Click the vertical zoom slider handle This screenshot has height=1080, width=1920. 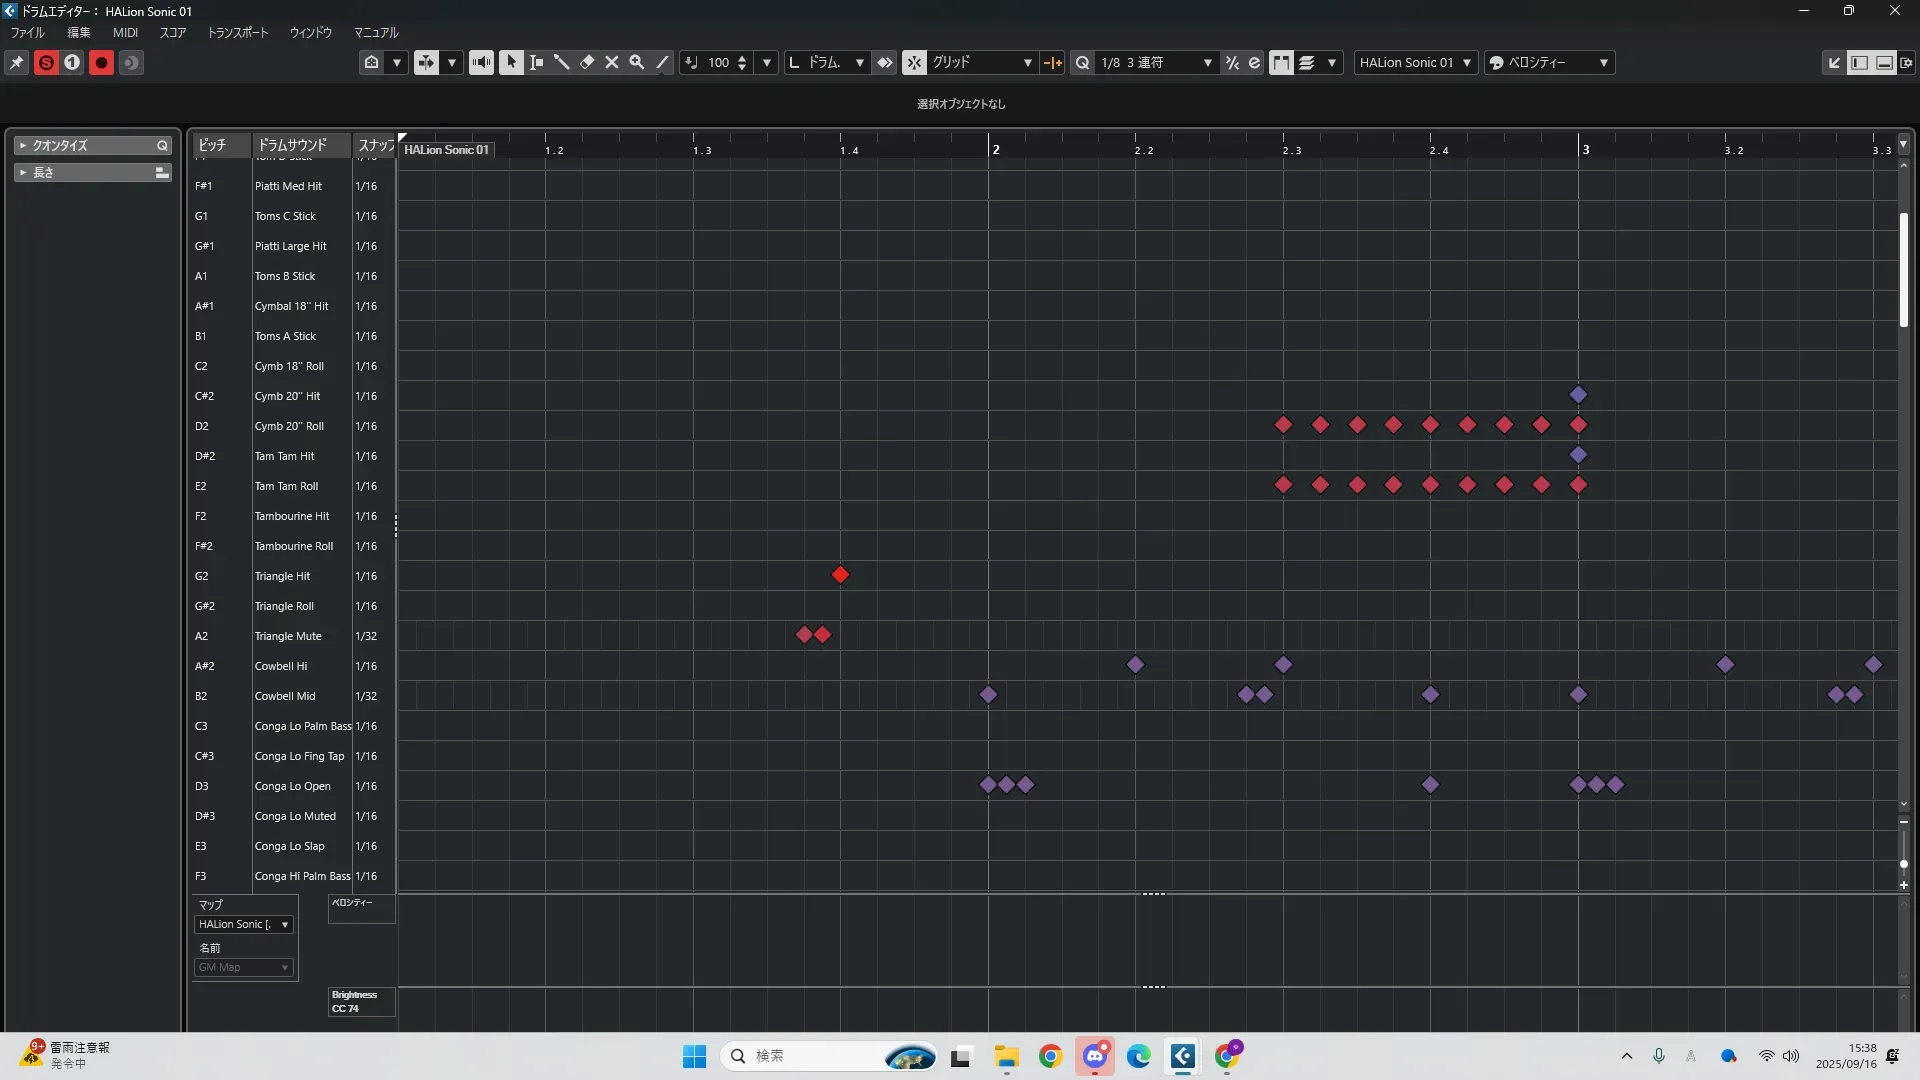click(1903, 863)
